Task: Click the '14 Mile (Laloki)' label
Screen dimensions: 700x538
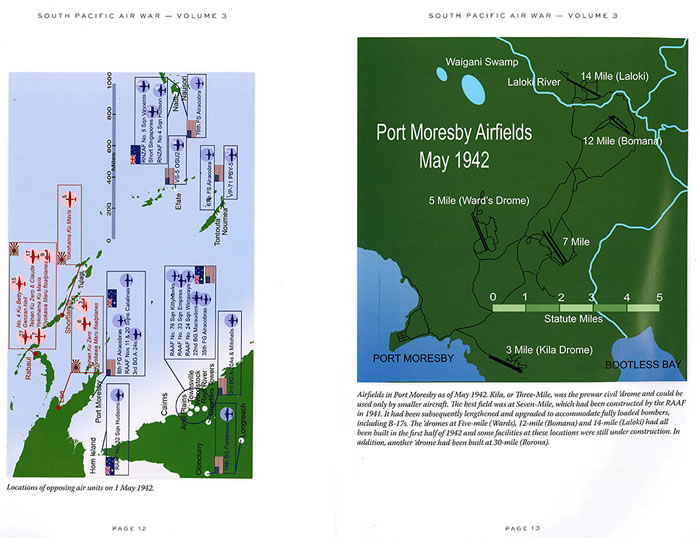Action: [614, 76]
